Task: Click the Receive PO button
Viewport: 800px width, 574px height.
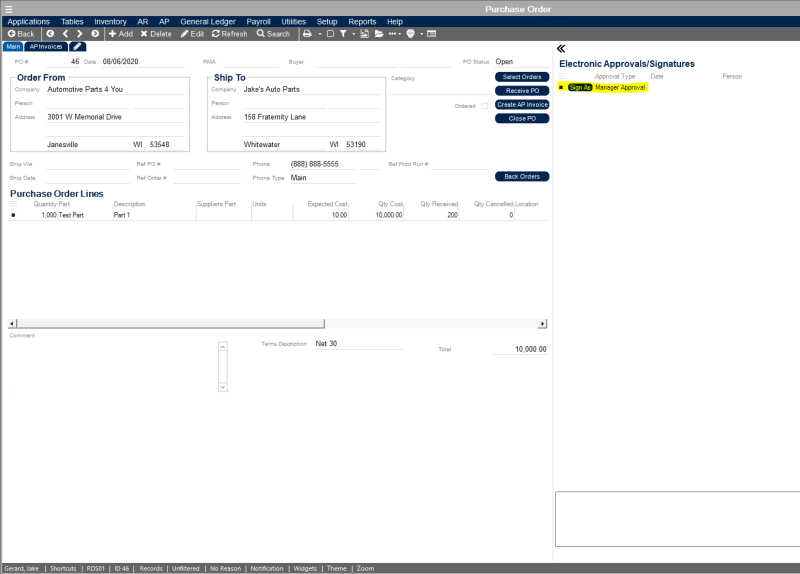Action: click(522, 90)
